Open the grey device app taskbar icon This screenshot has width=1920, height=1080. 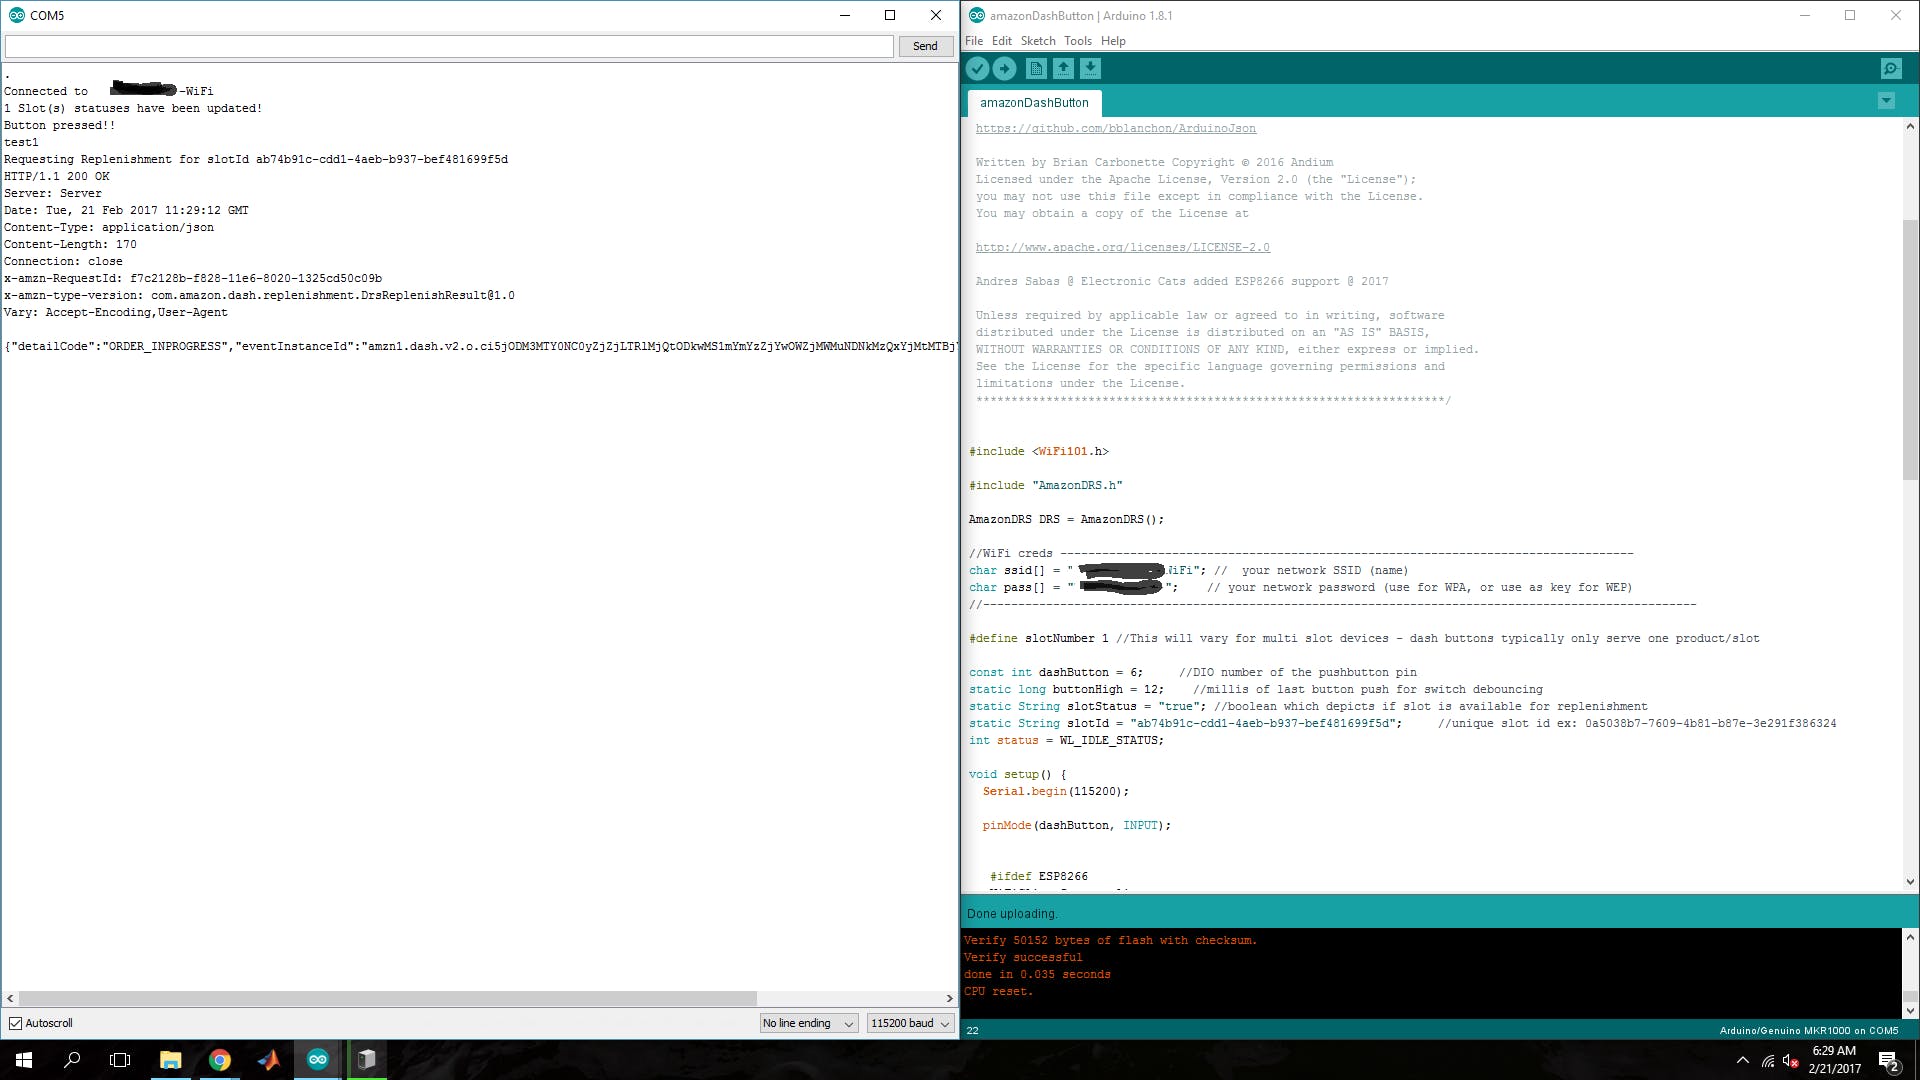(367, 1060)
